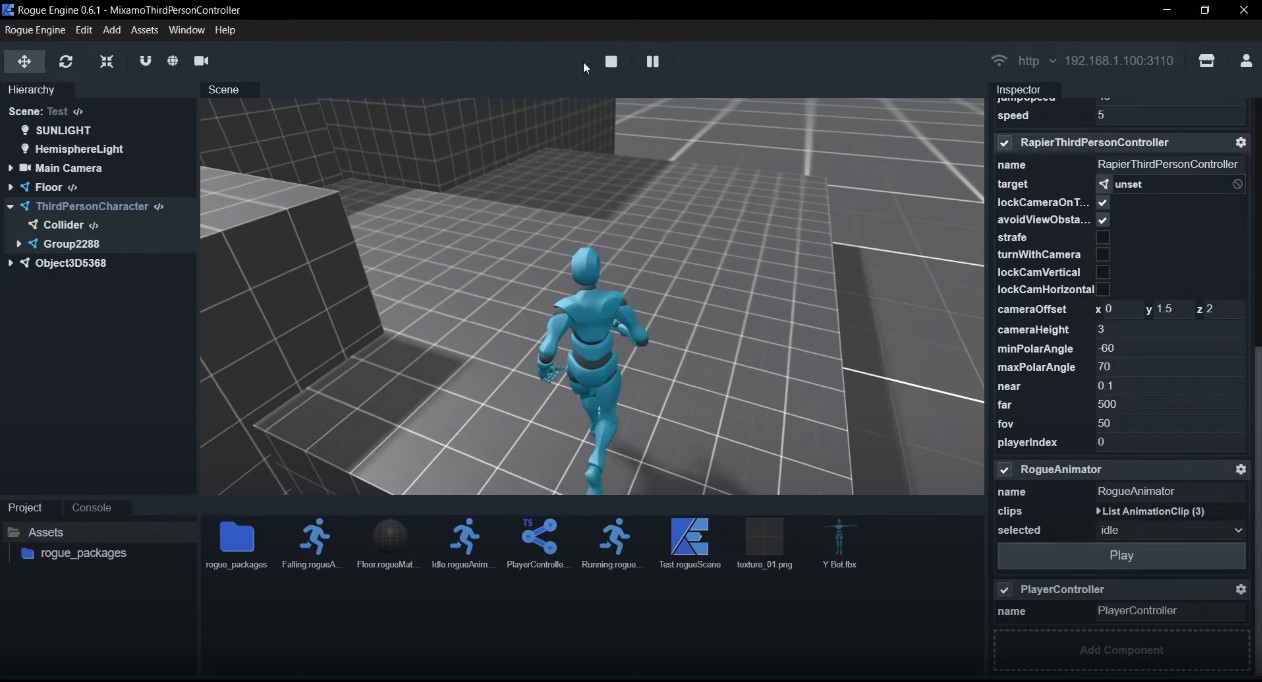Open the Assets menu
The height and width of the screenshot is (682, 1262).
tap(144, 30)
